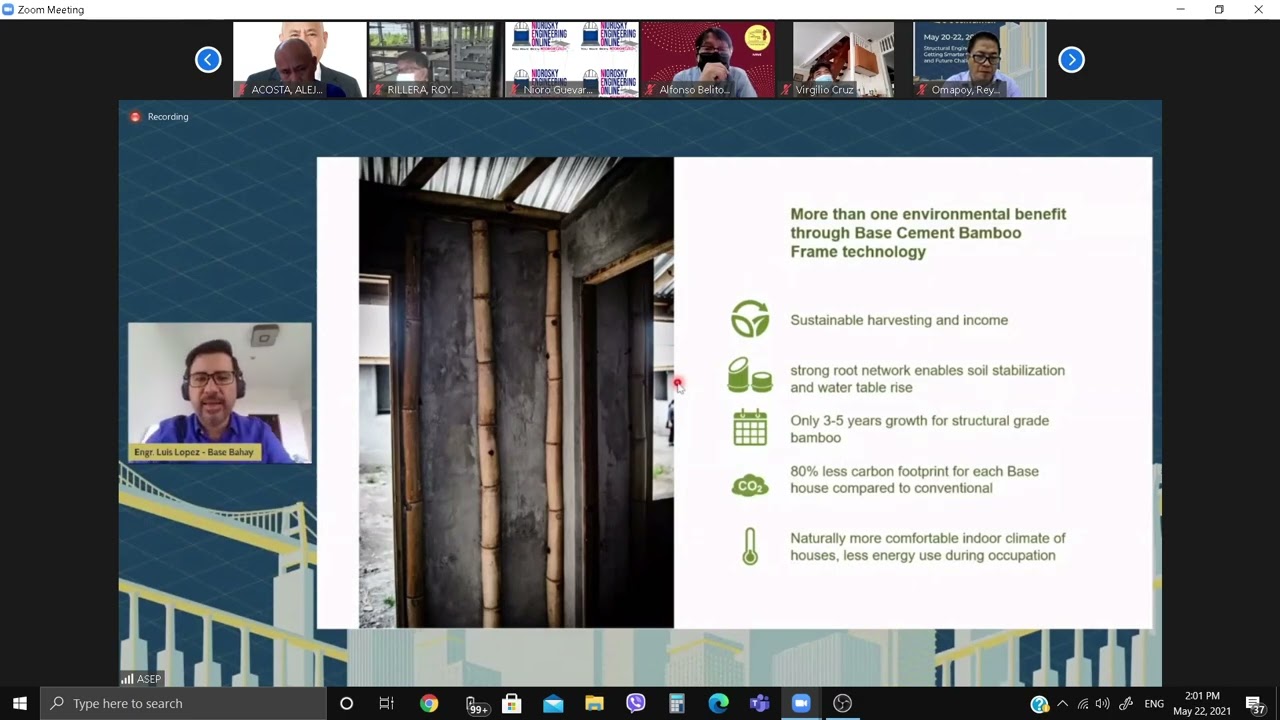Open the taskbar app with 99+ badge
The width and height of the screenshot is (1280, 720).
[x=477, y=704]
